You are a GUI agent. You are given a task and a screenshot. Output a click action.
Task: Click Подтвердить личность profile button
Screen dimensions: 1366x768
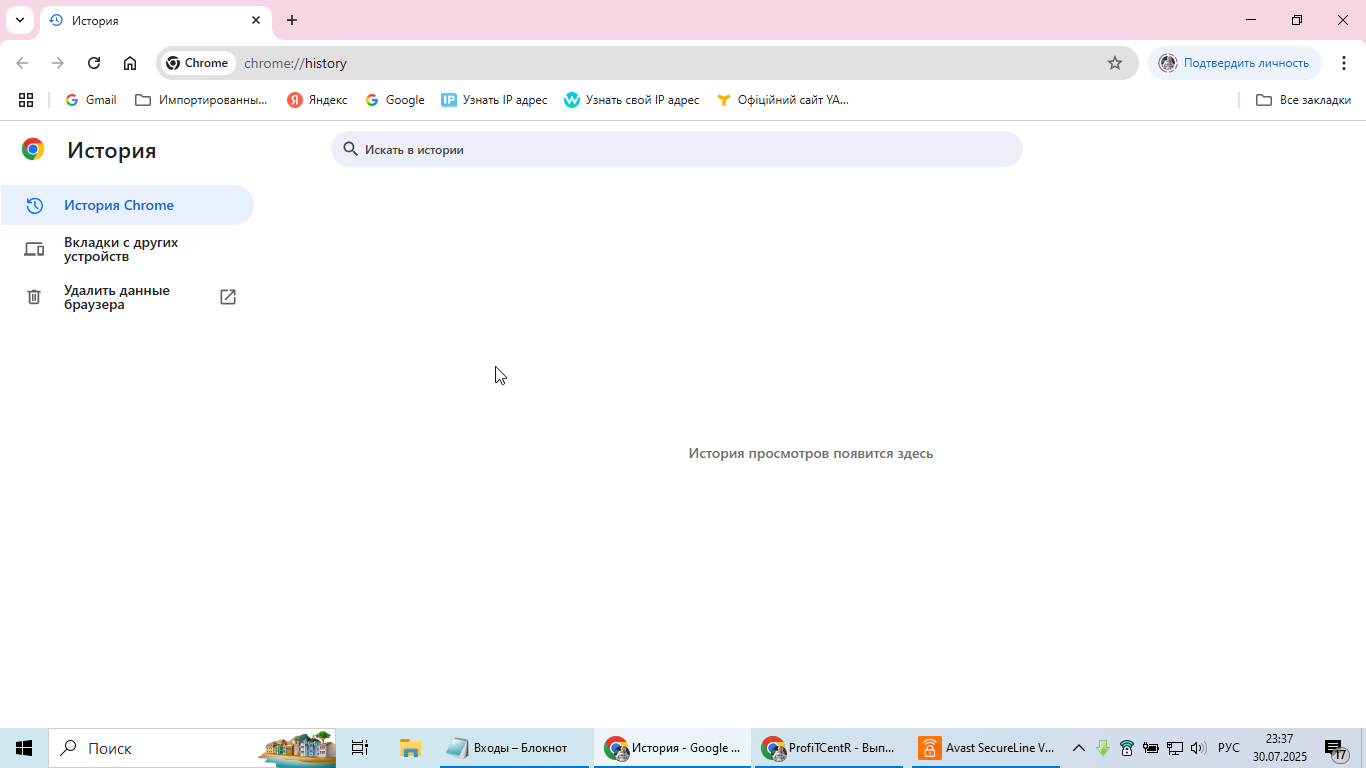pyautogui.click(x=1235, y=63)
